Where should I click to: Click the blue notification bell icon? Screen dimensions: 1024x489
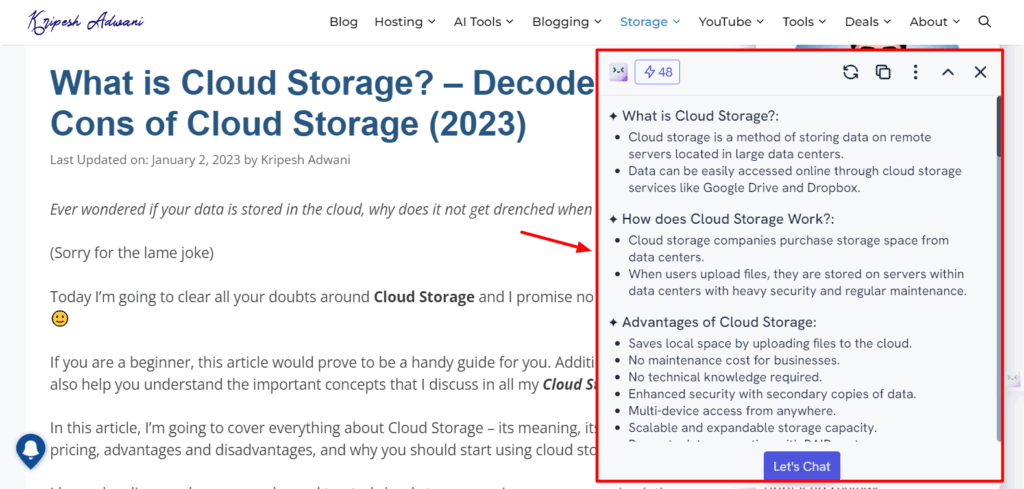[x=32, y=450]
